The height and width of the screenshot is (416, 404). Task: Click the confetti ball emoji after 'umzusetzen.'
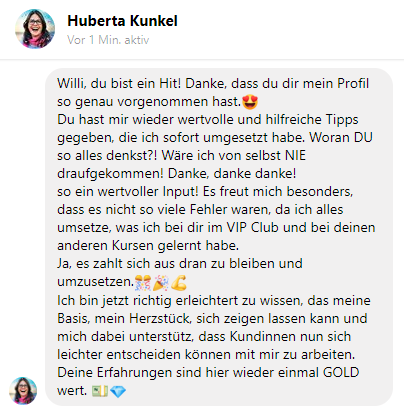[x=143, y=282]
